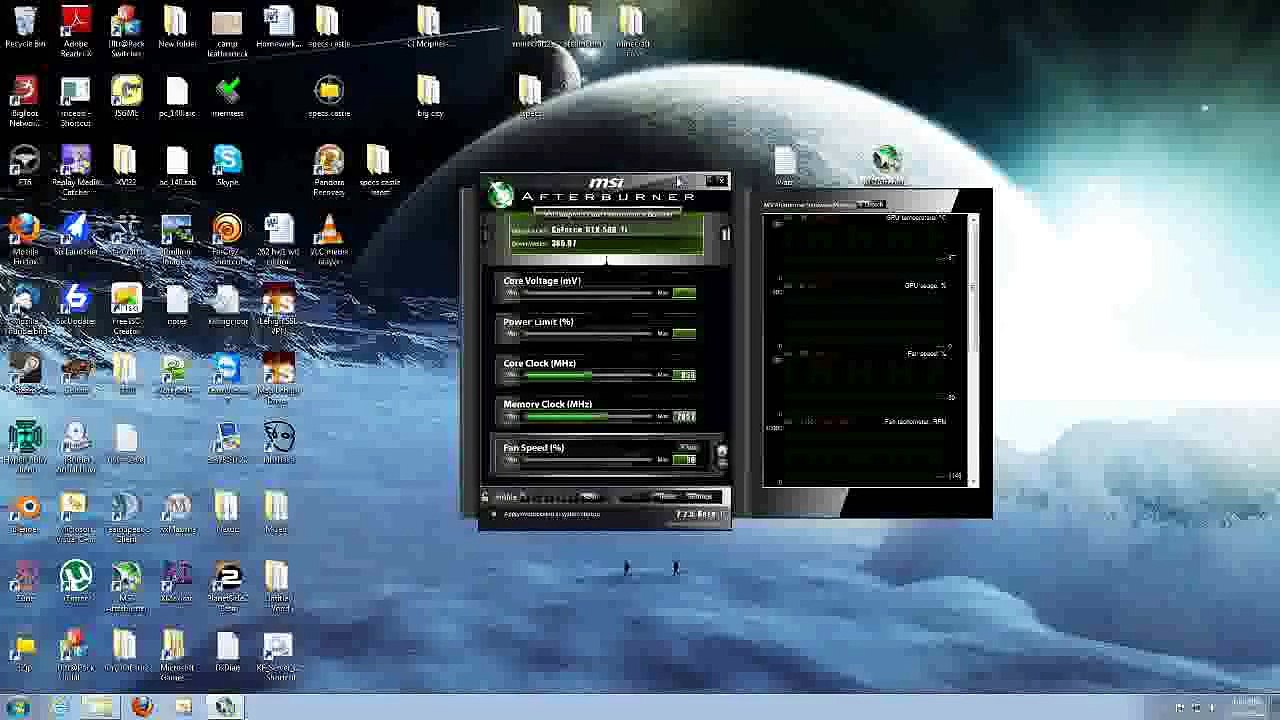Click the GeForce GTX graphics card name
The image size is (1280, 720).
tap(589, 230)
